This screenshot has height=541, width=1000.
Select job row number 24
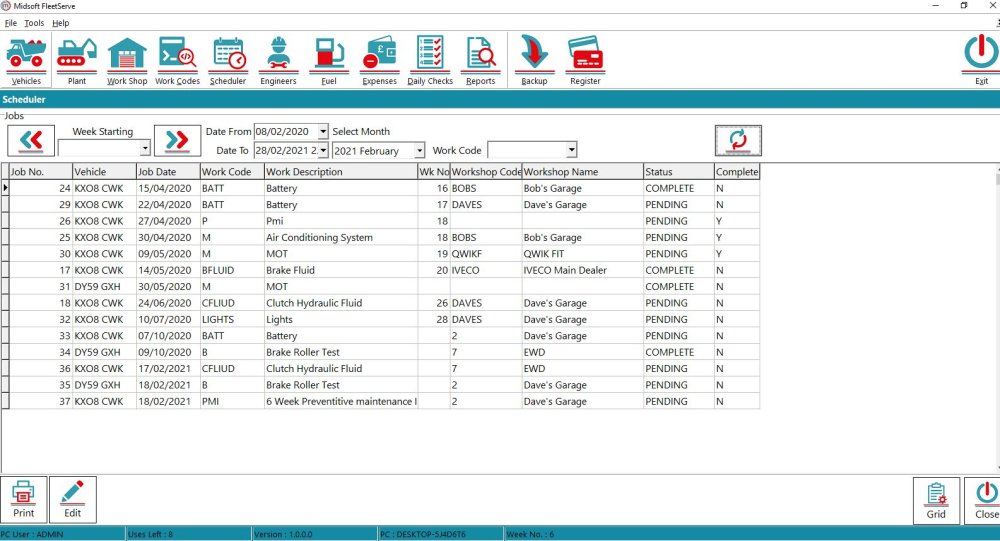point(40,188)
